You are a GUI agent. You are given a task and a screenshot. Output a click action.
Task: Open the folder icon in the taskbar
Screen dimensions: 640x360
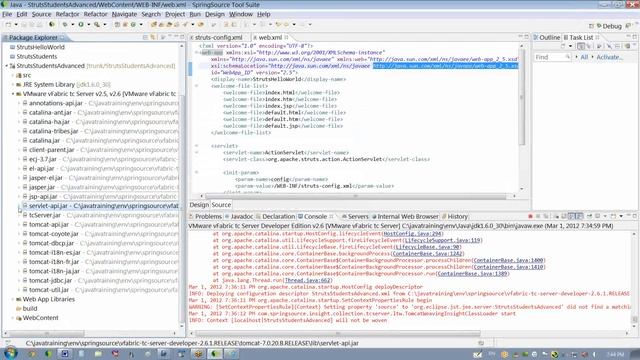click(x=98, y=354)
